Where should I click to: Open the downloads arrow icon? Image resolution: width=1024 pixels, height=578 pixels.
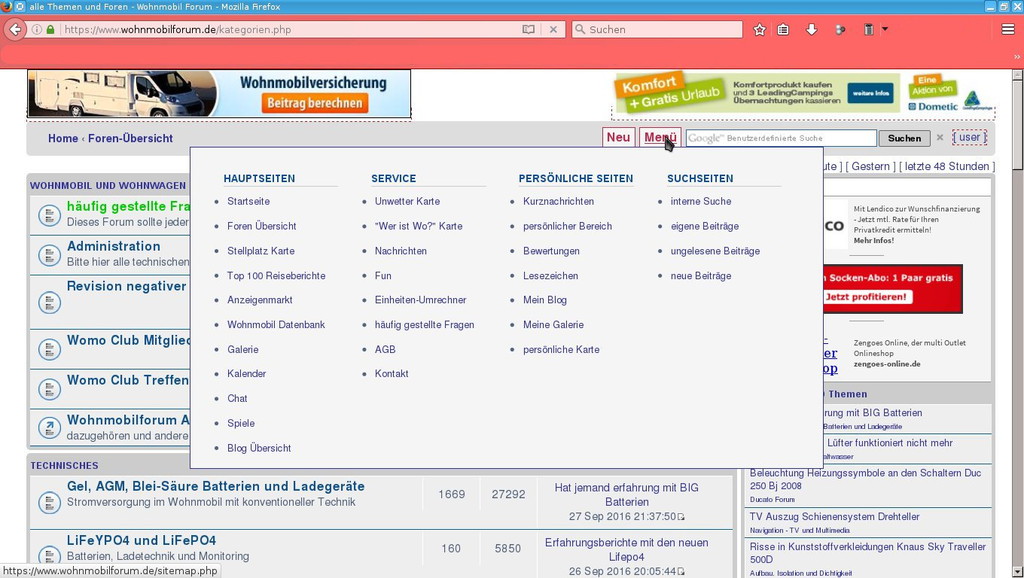tap(811, 29)
